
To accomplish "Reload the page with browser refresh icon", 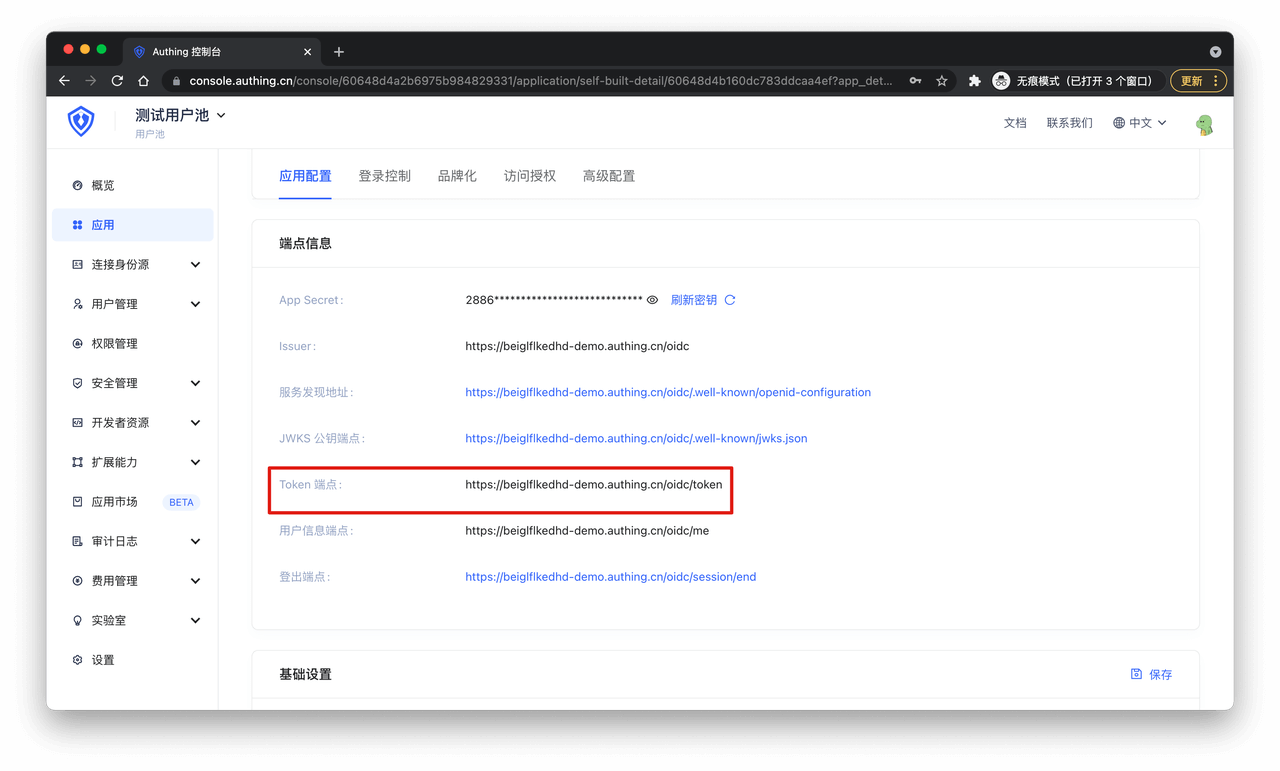I will [x=117, y=81].
